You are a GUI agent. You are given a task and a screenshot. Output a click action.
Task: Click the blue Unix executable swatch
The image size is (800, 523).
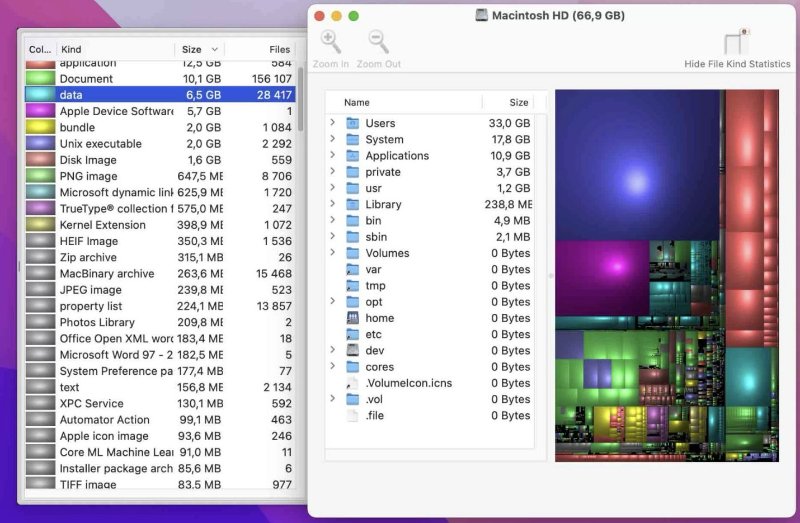(40, 143)
